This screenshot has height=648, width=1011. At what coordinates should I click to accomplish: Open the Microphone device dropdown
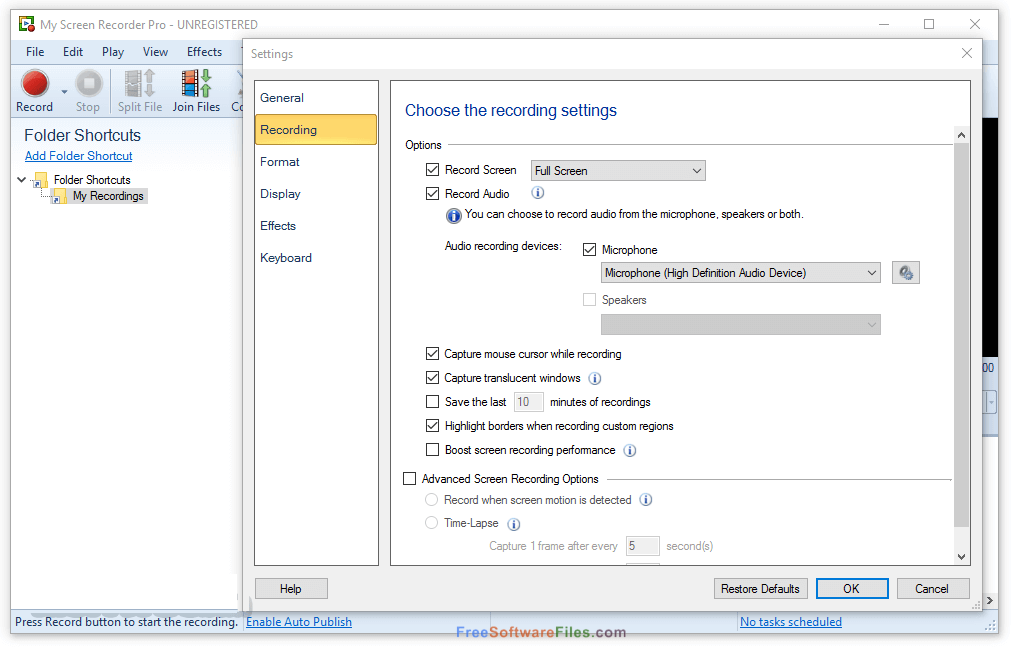point(740,273)
